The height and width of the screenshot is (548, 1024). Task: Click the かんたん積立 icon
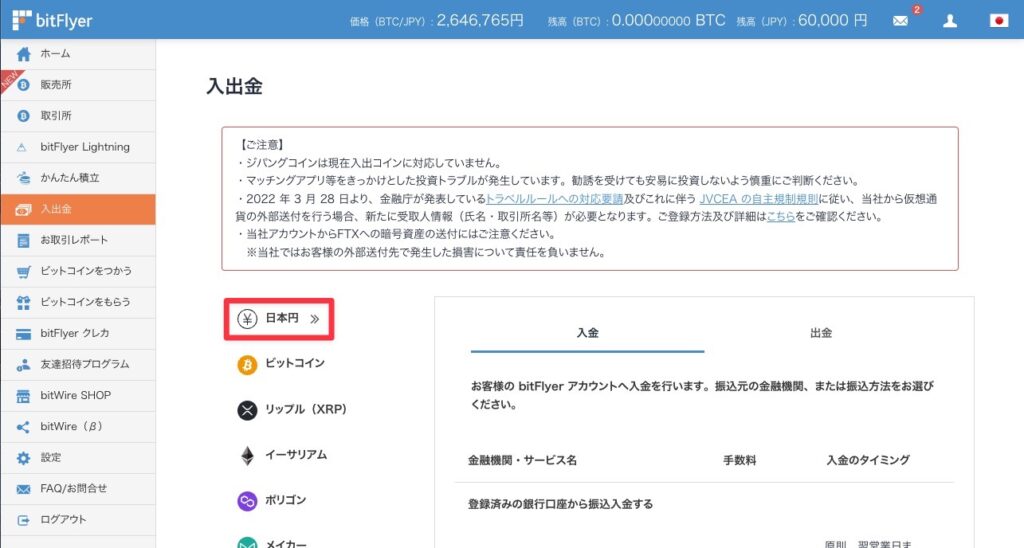click(x=24, y=178)
